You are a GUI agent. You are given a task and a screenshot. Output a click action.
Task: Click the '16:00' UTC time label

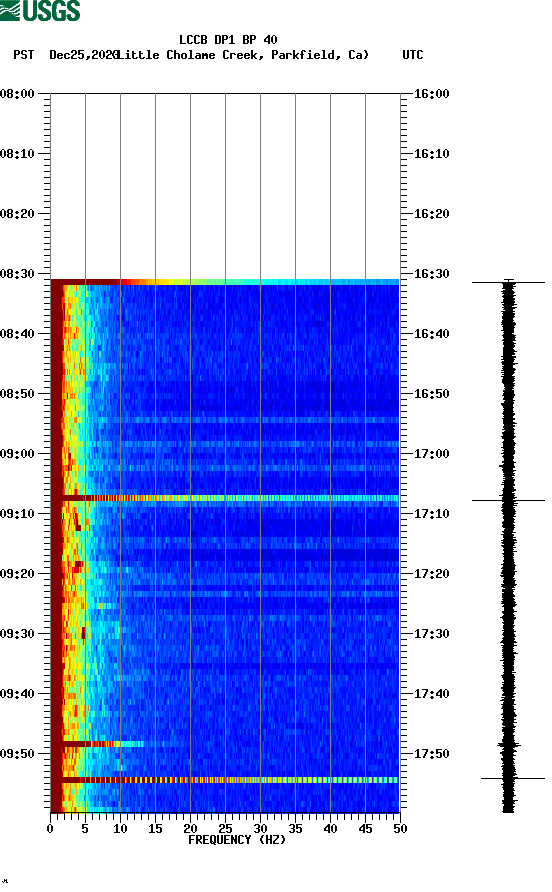click(x=431, y=93)
